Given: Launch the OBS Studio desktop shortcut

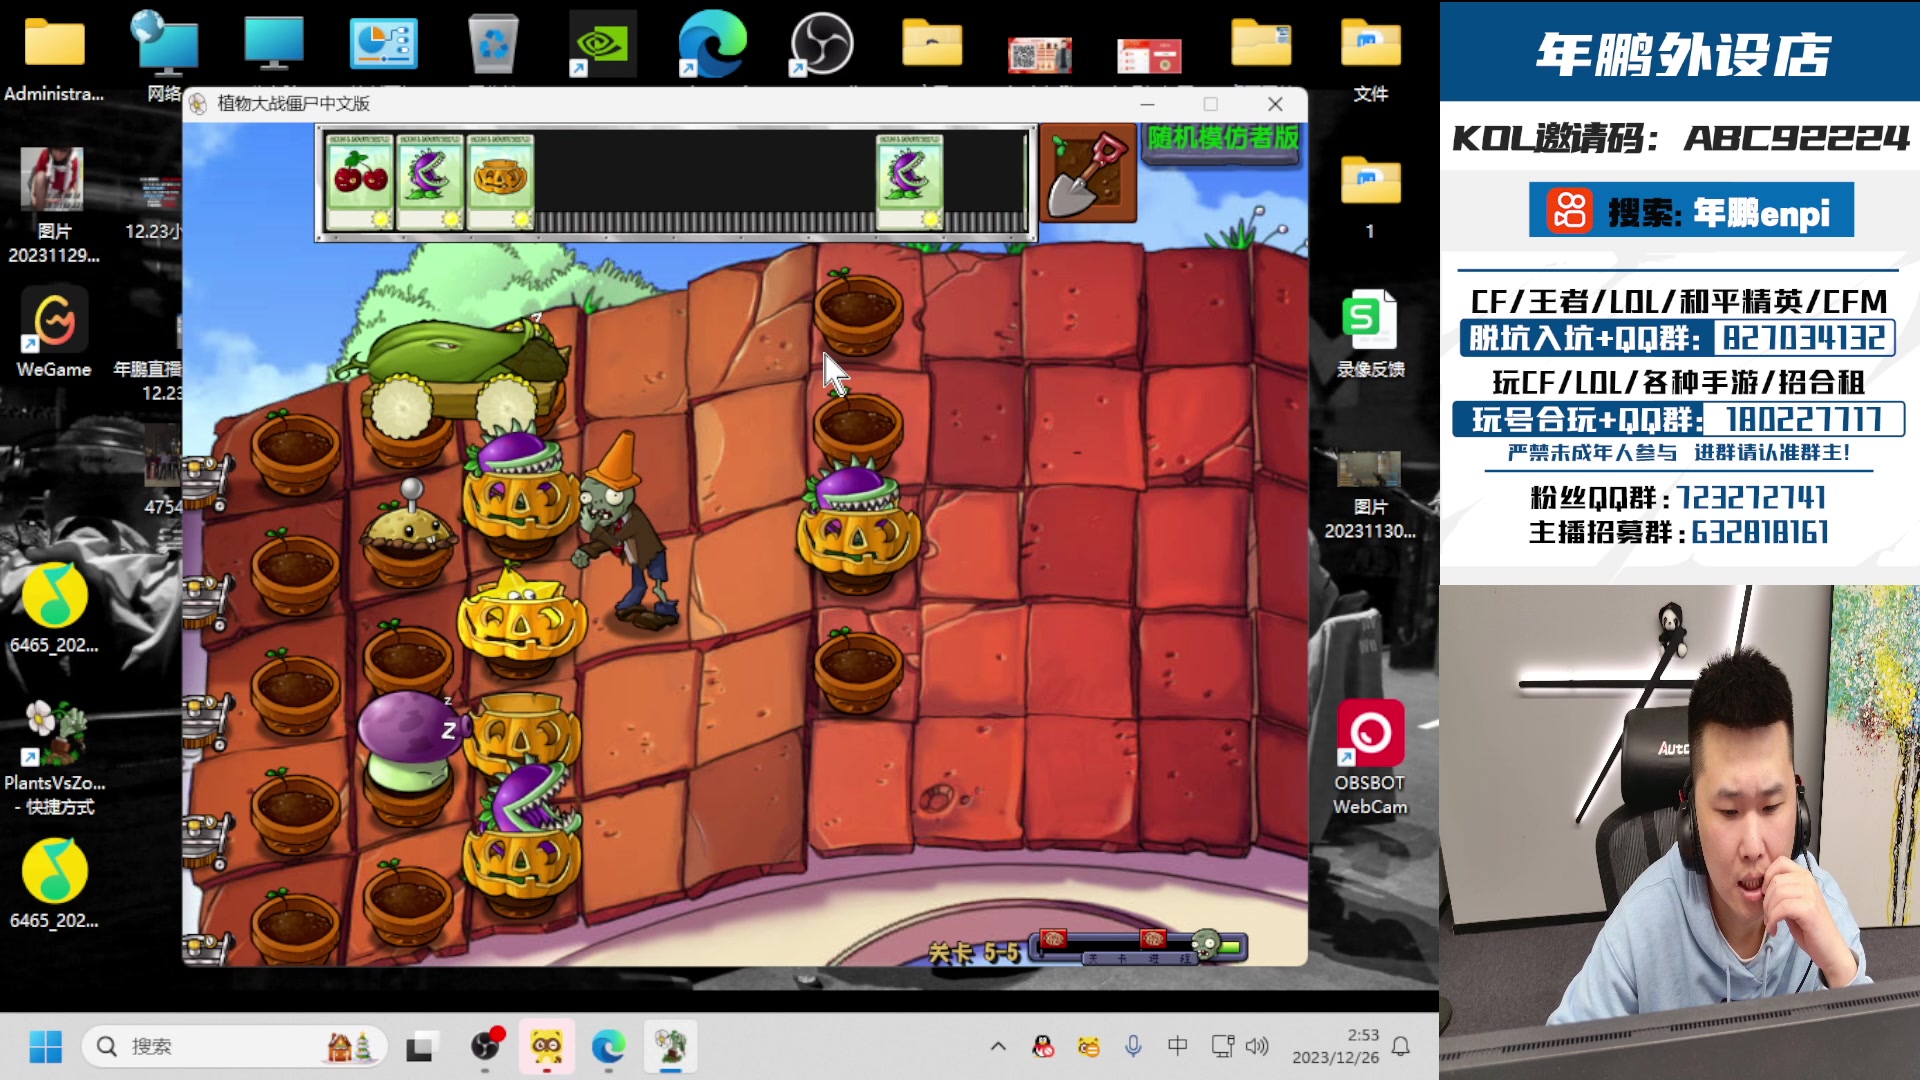Looking at the screenshot, I should tap(822, 44).
